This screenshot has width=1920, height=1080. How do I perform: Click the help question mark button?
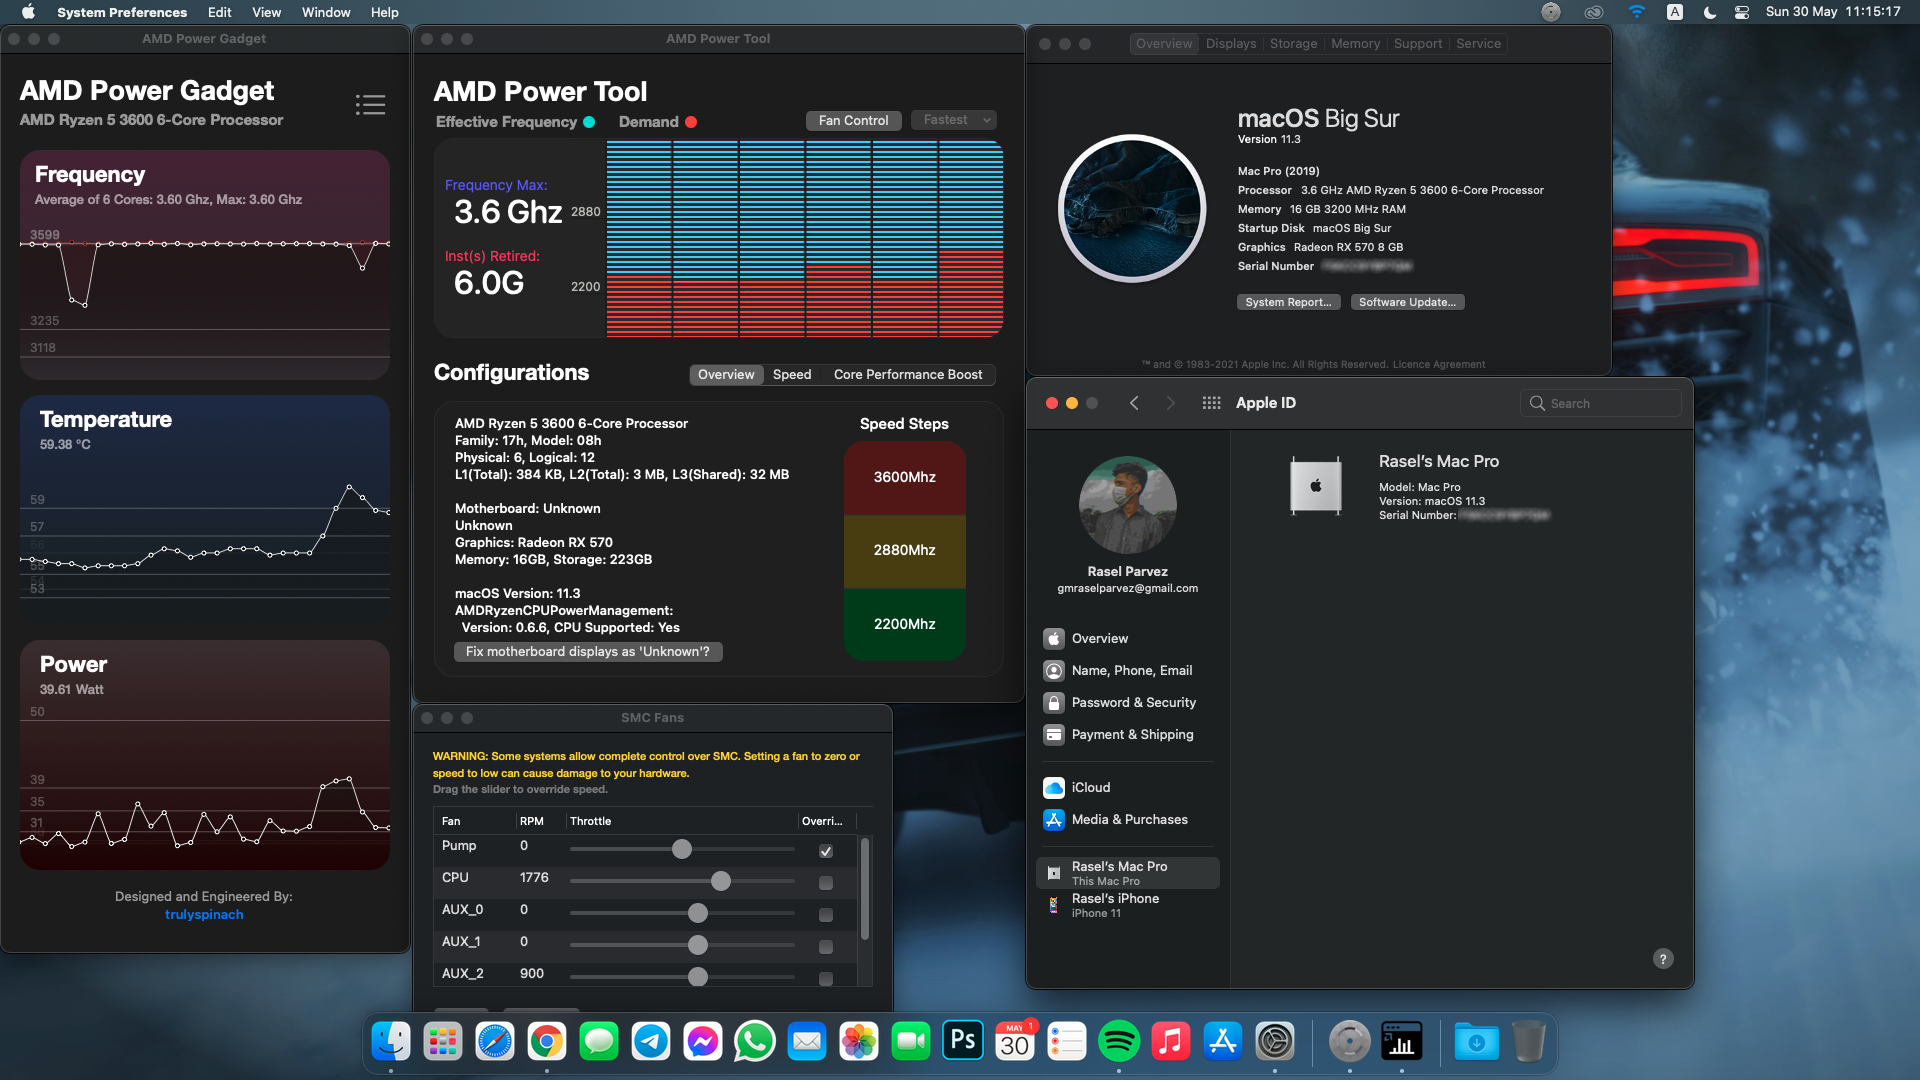1662,959
